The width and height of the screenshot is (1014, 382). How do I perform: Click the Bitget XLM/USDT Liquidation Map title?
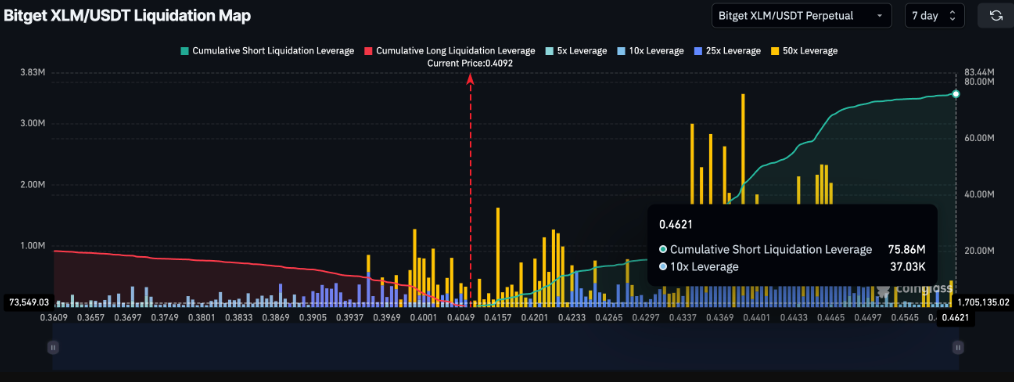pos(127,16)
